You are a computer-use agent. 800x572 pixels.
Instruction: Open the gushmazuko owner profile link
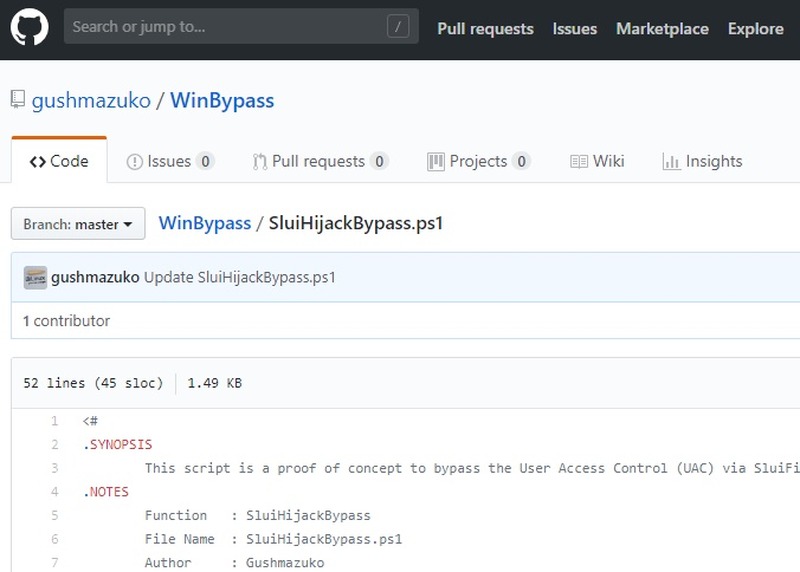[91, 100]
